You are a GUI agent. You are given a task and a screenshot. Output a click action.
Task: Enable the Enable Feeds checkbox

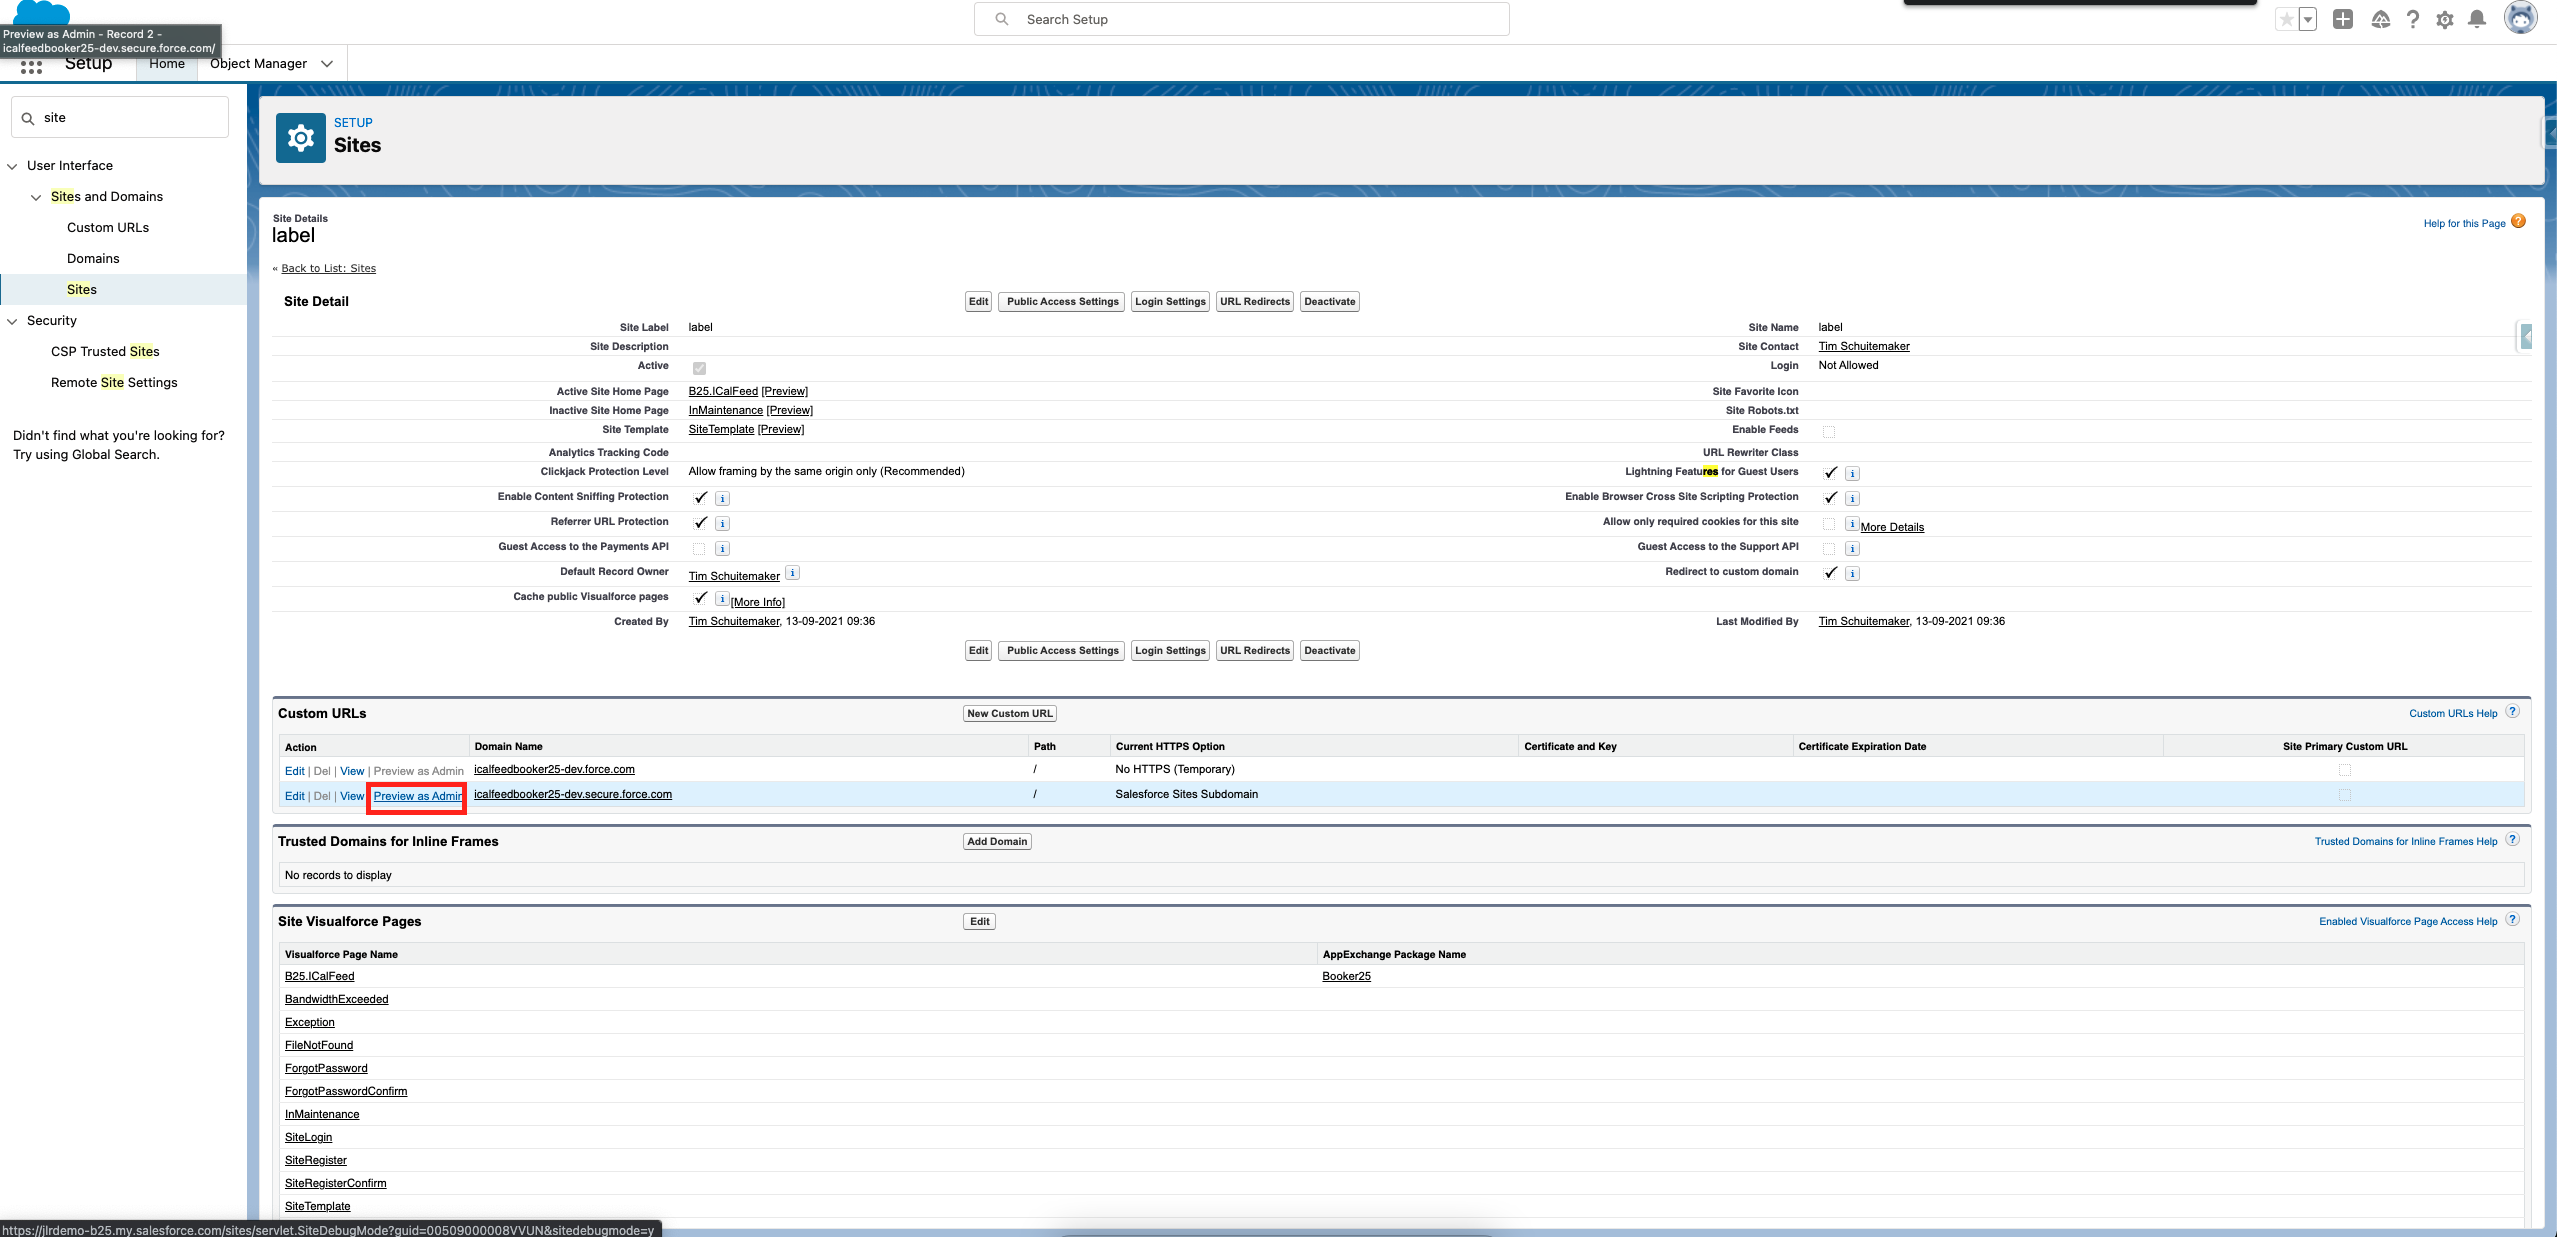pos(1828,430)
